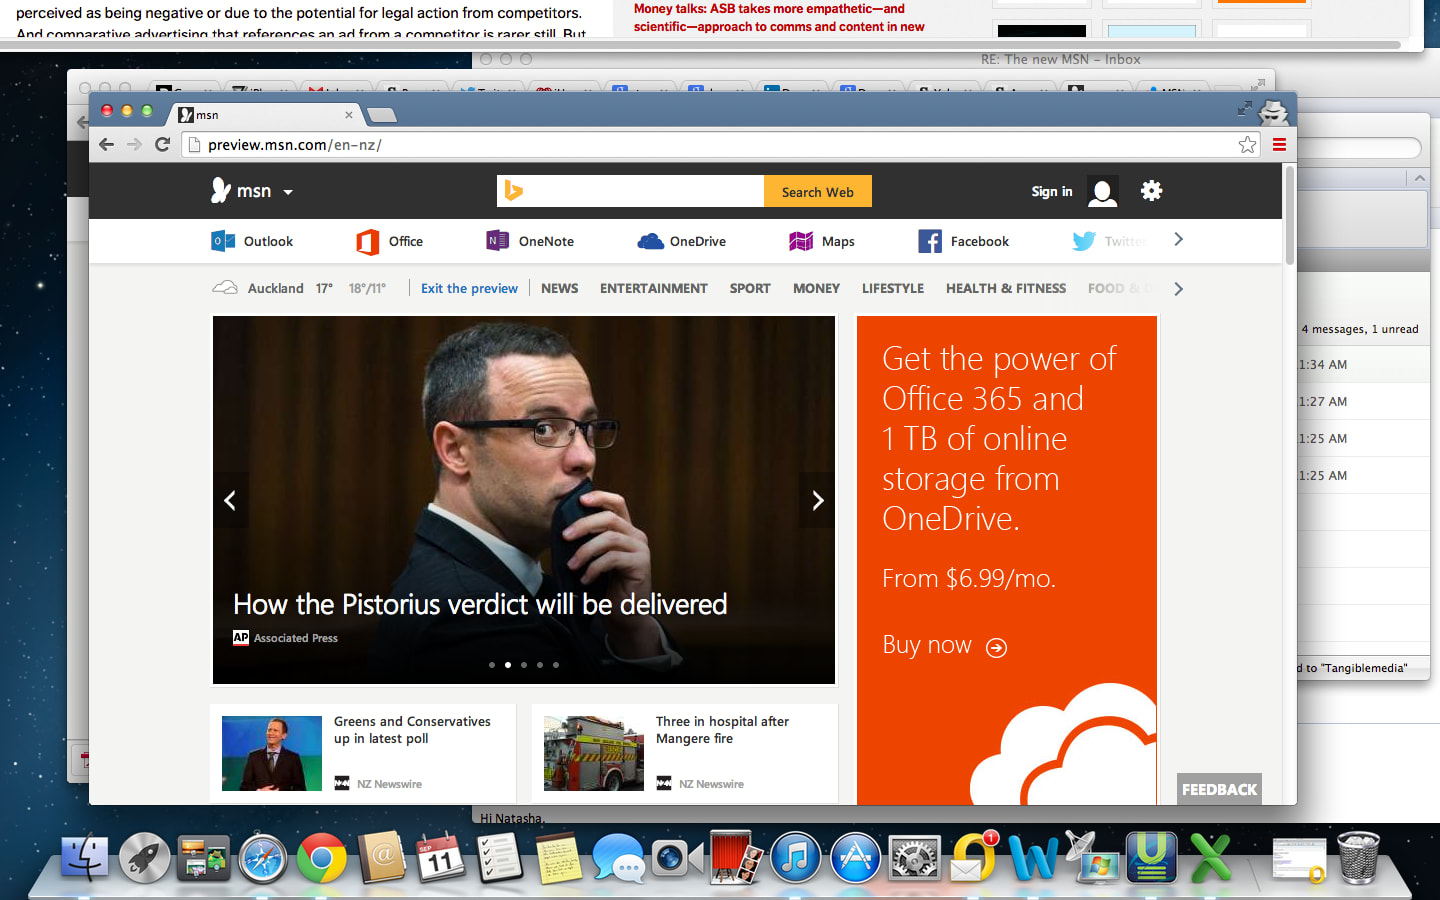Jump to the fifth carousel slide dot
Screen dimensions: 1440x900
pyautogui.click(x=555, y=664)
